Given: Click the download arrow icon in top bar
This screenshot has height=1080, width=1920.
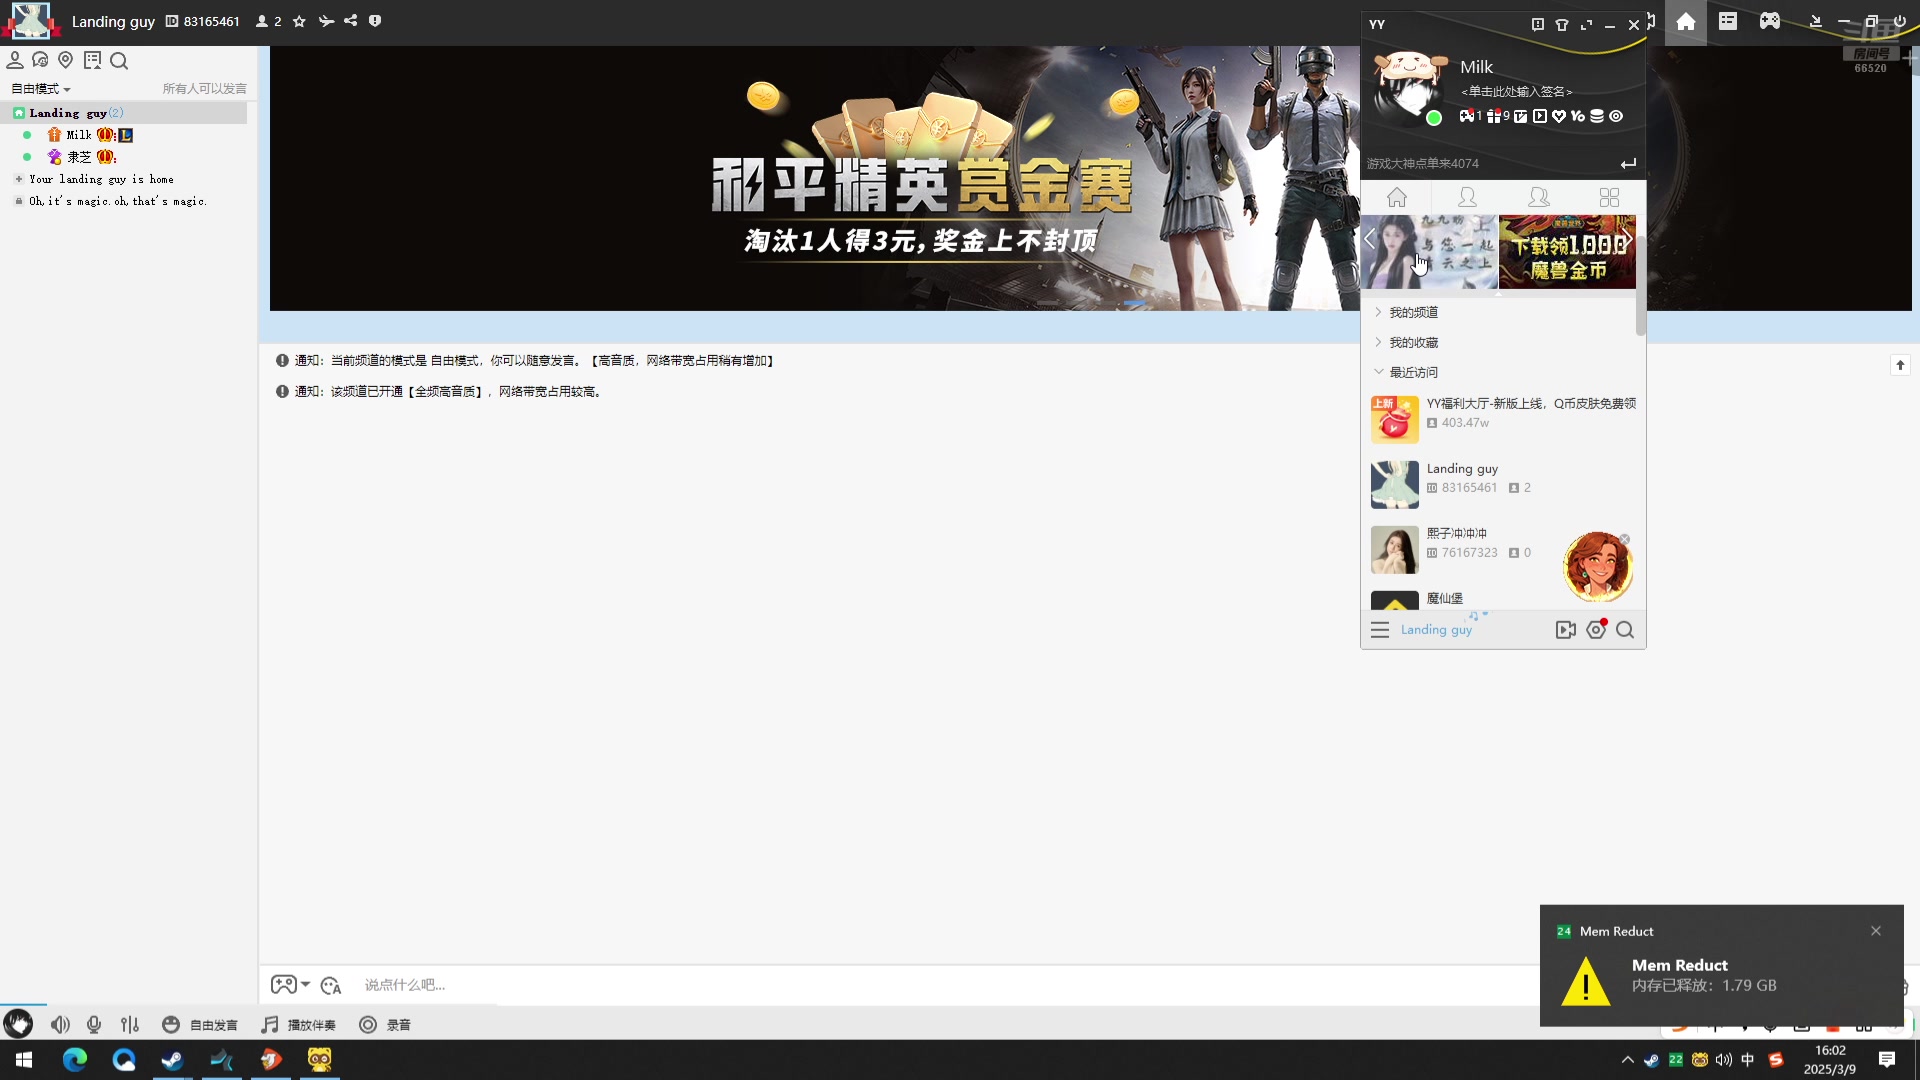Looking at the screenshot, I should click(x=1816, y=21).
